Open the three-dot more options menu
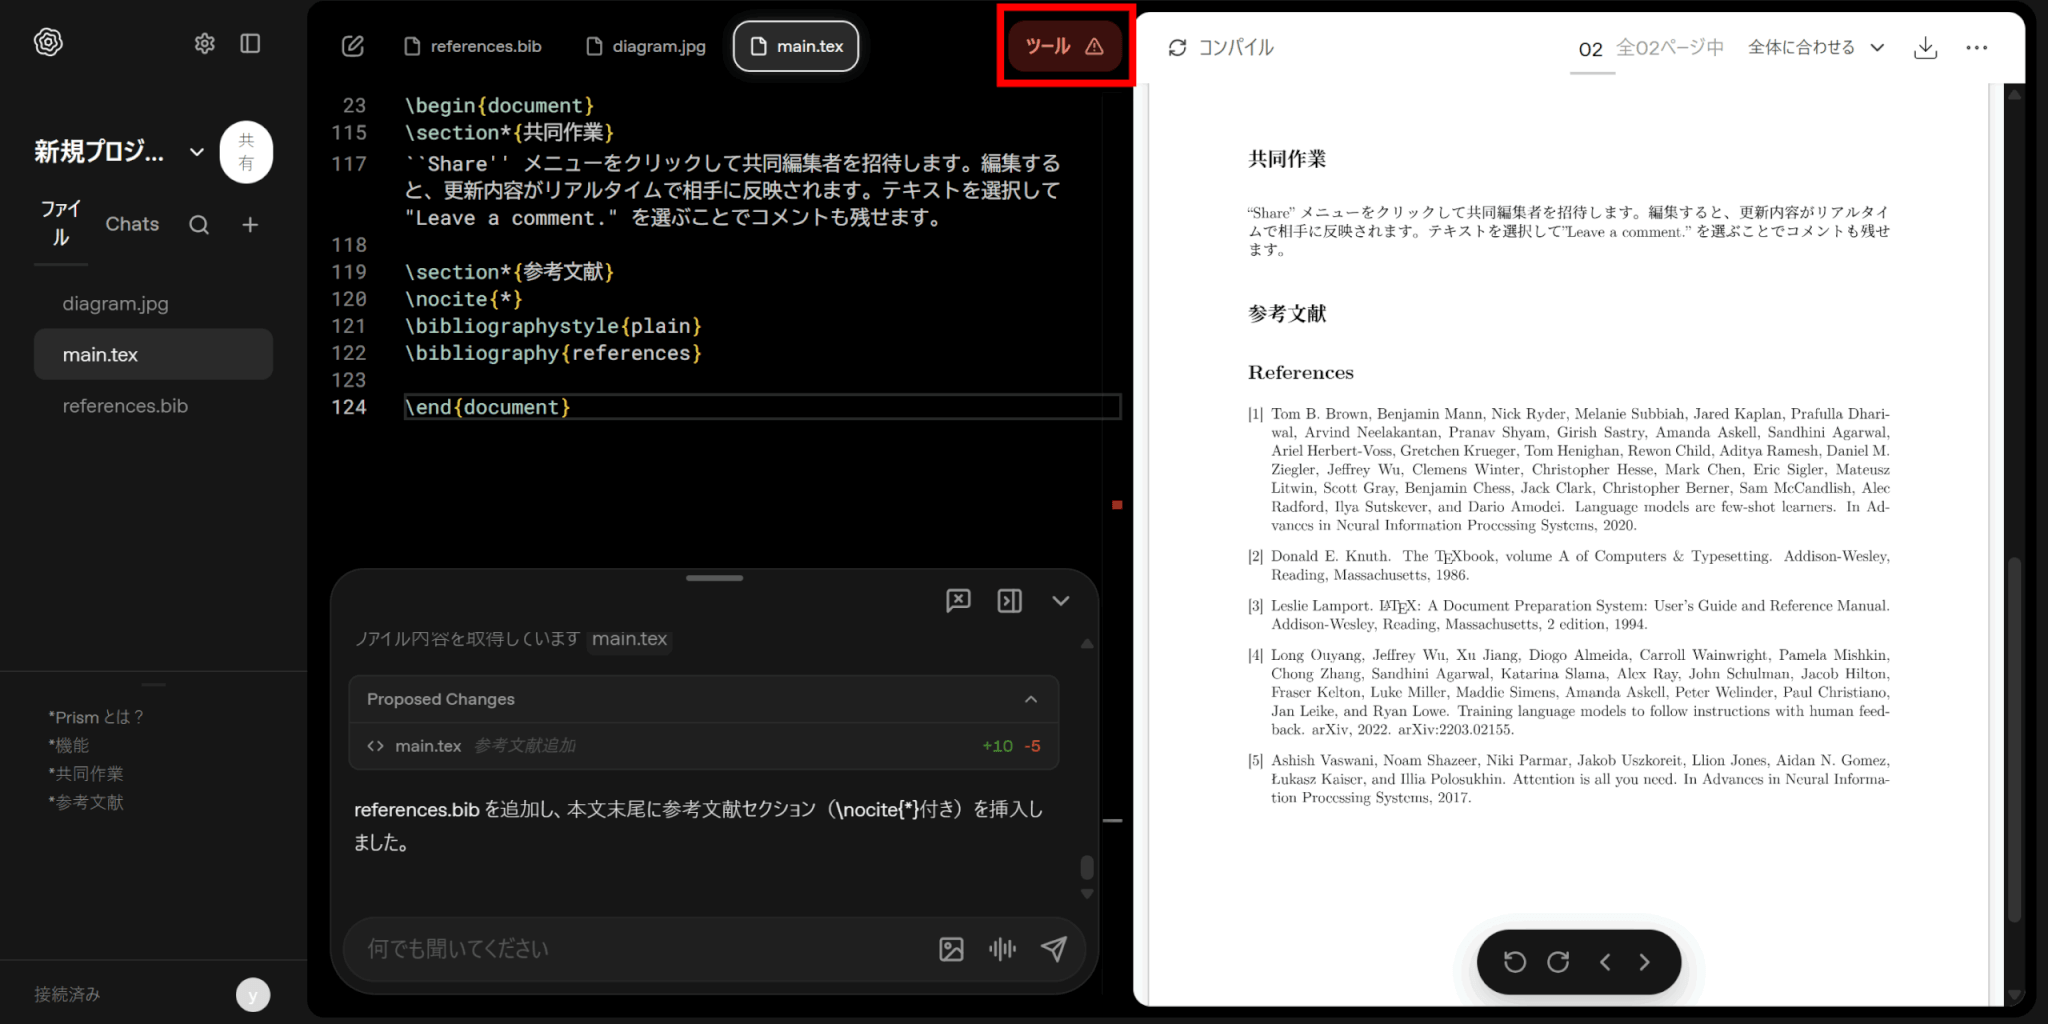This screenshot has width=2048, height=1024. [x=1976, y=48]
